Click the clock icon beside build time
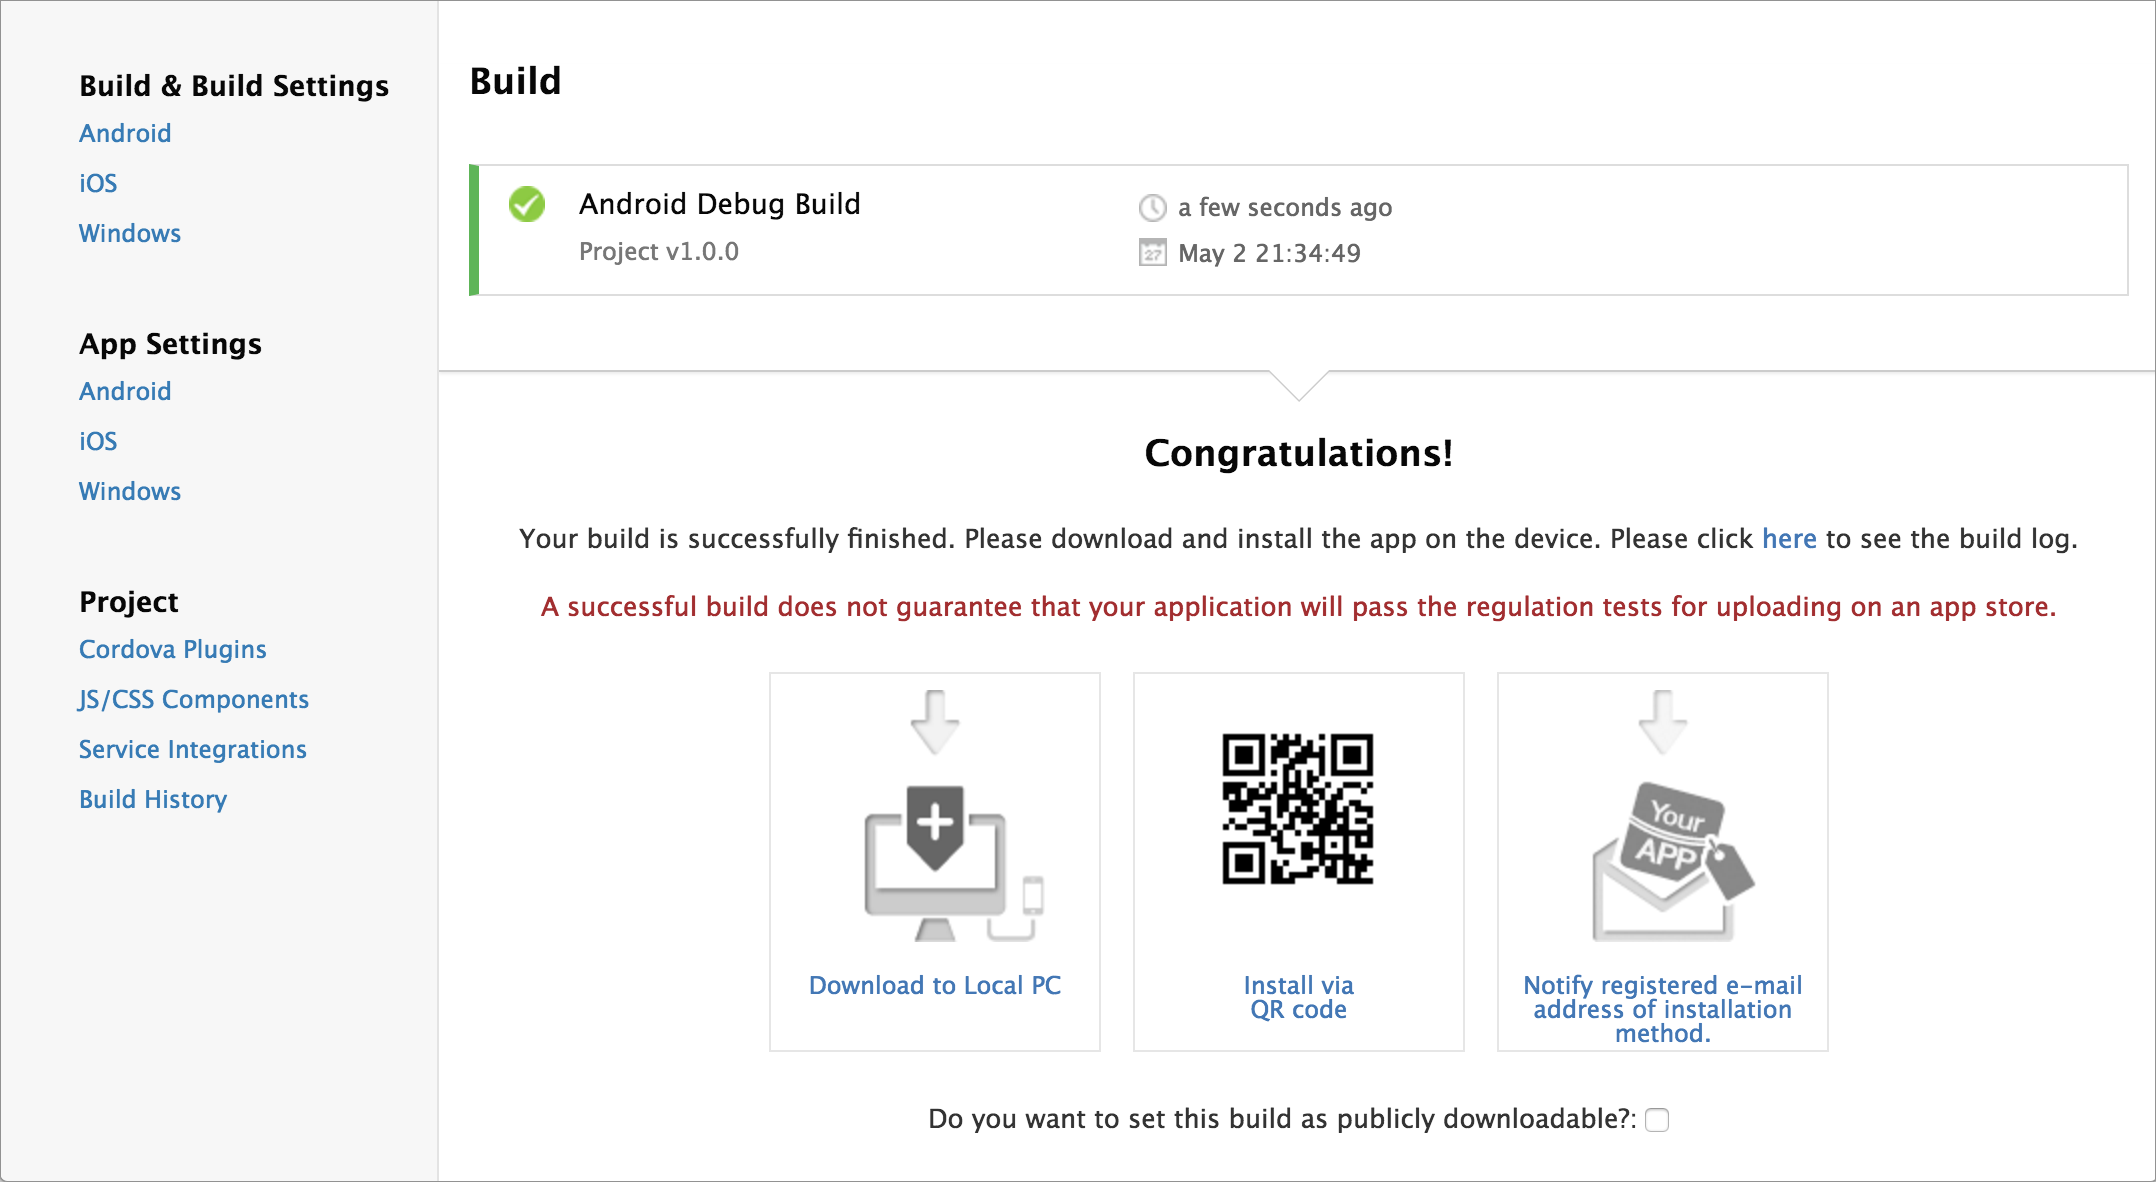 [1152, 208]
